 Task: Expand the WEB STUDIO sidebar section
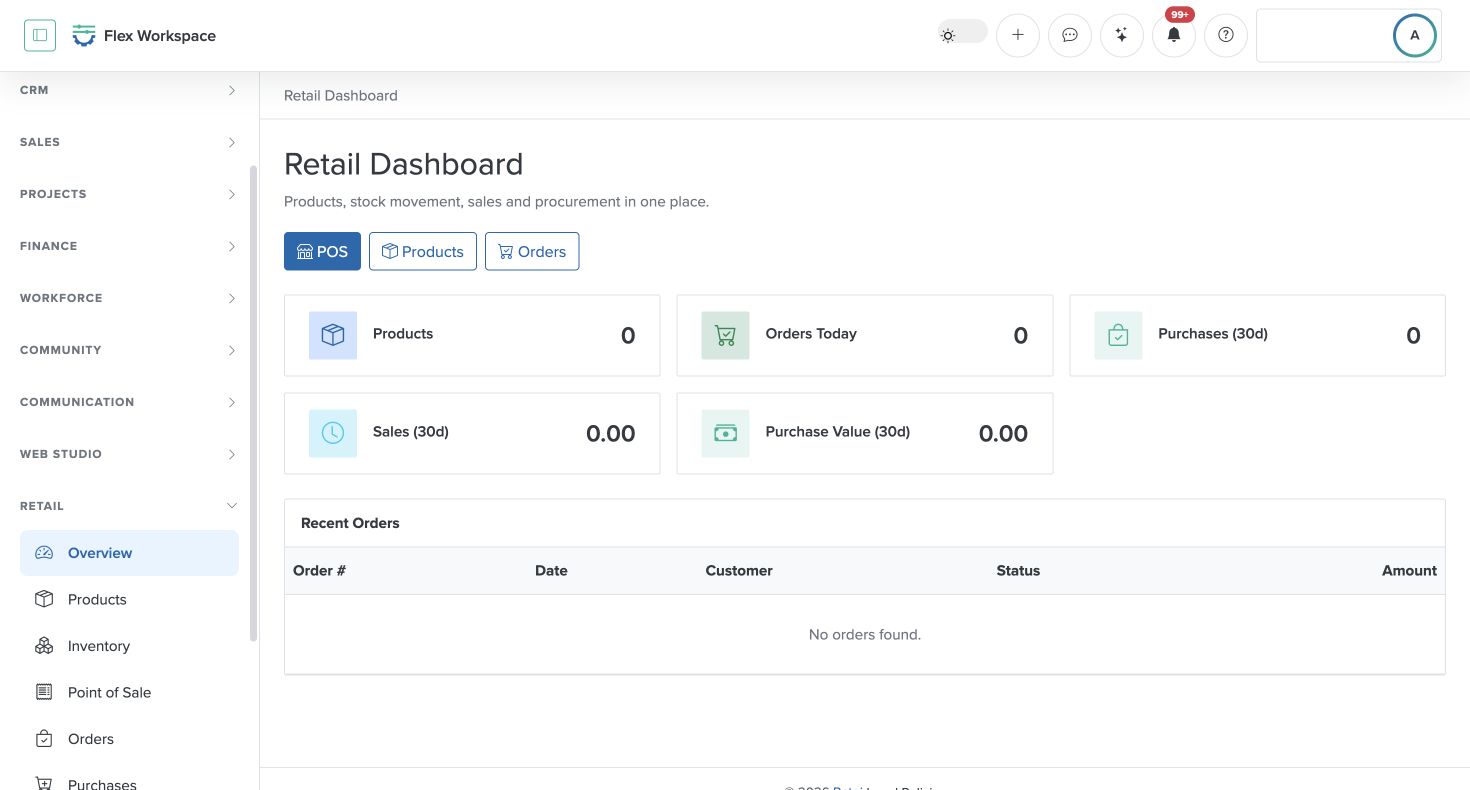click(x=129, y=454)
